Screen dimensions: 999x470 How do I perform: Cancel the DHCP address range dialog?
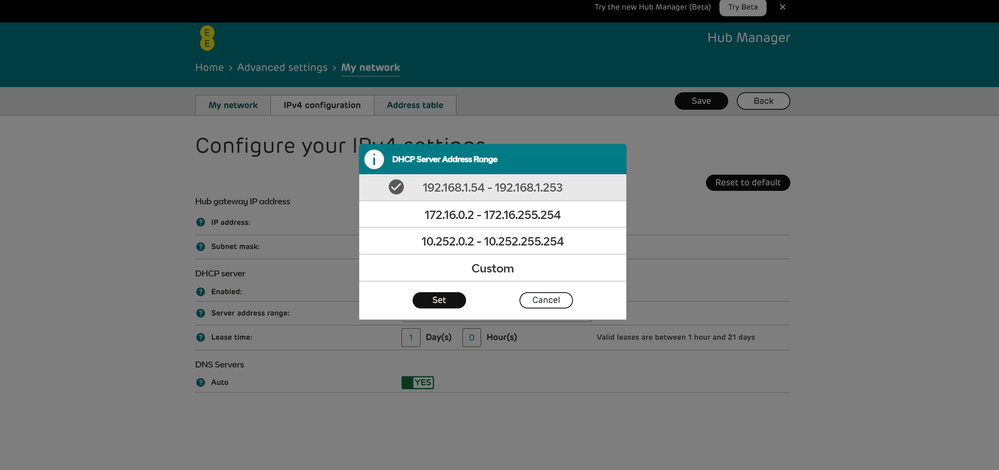[x=546, y=300]
